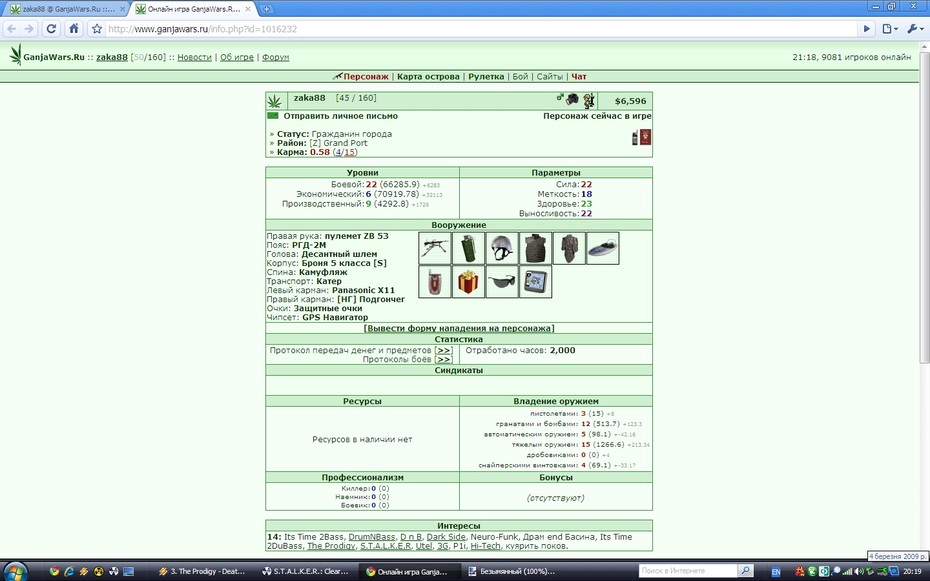Click the go arrow beside address bar
This screenshot has width=930, height=581.
pyautogui.click(x=867, y=28)
